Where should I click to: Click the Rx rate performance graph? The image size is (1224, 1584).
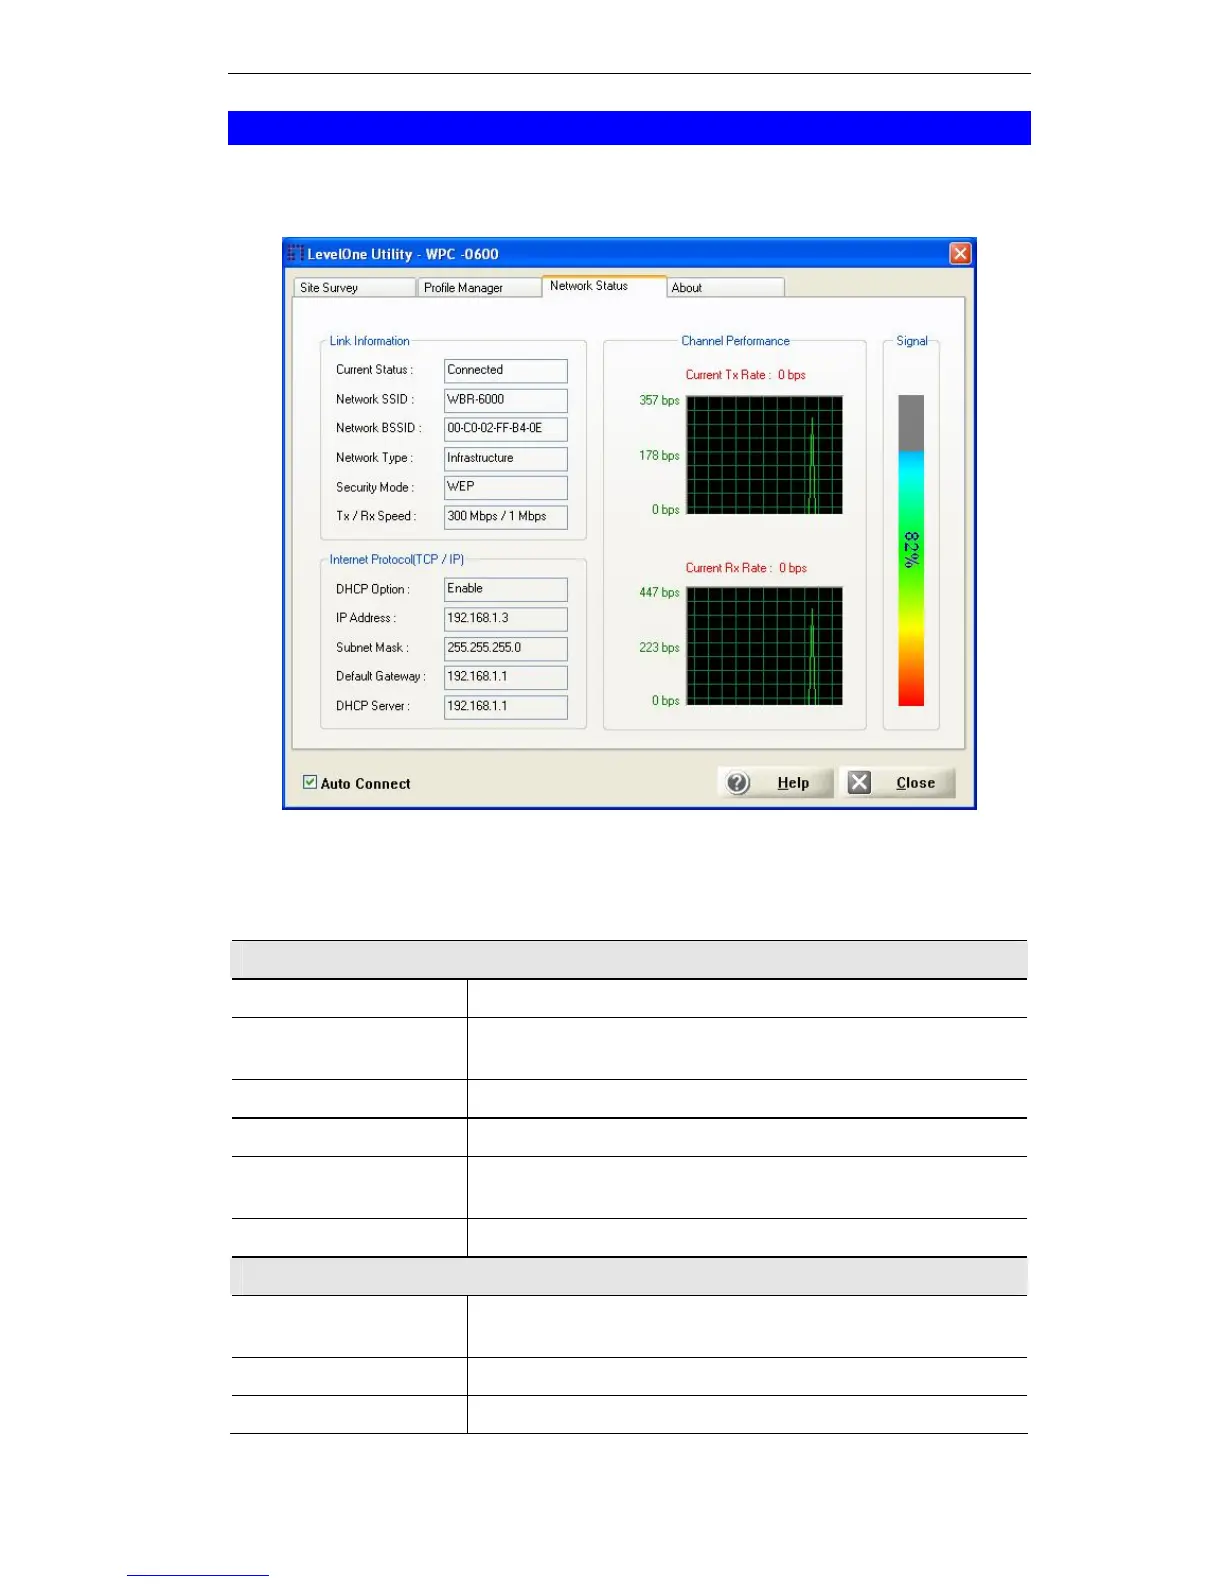pyautogui.click(x=765, y=646)
